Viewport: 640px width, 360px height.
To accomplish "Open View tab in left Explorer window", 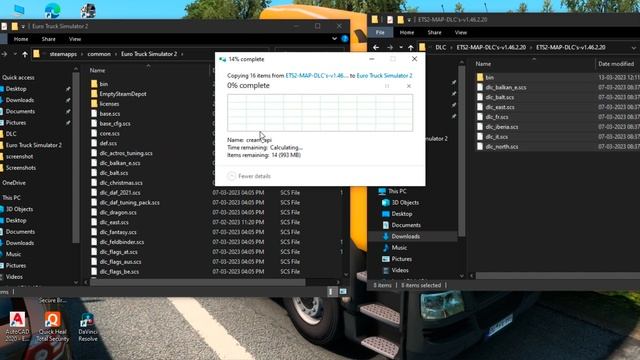I will [x=75, y=39].
